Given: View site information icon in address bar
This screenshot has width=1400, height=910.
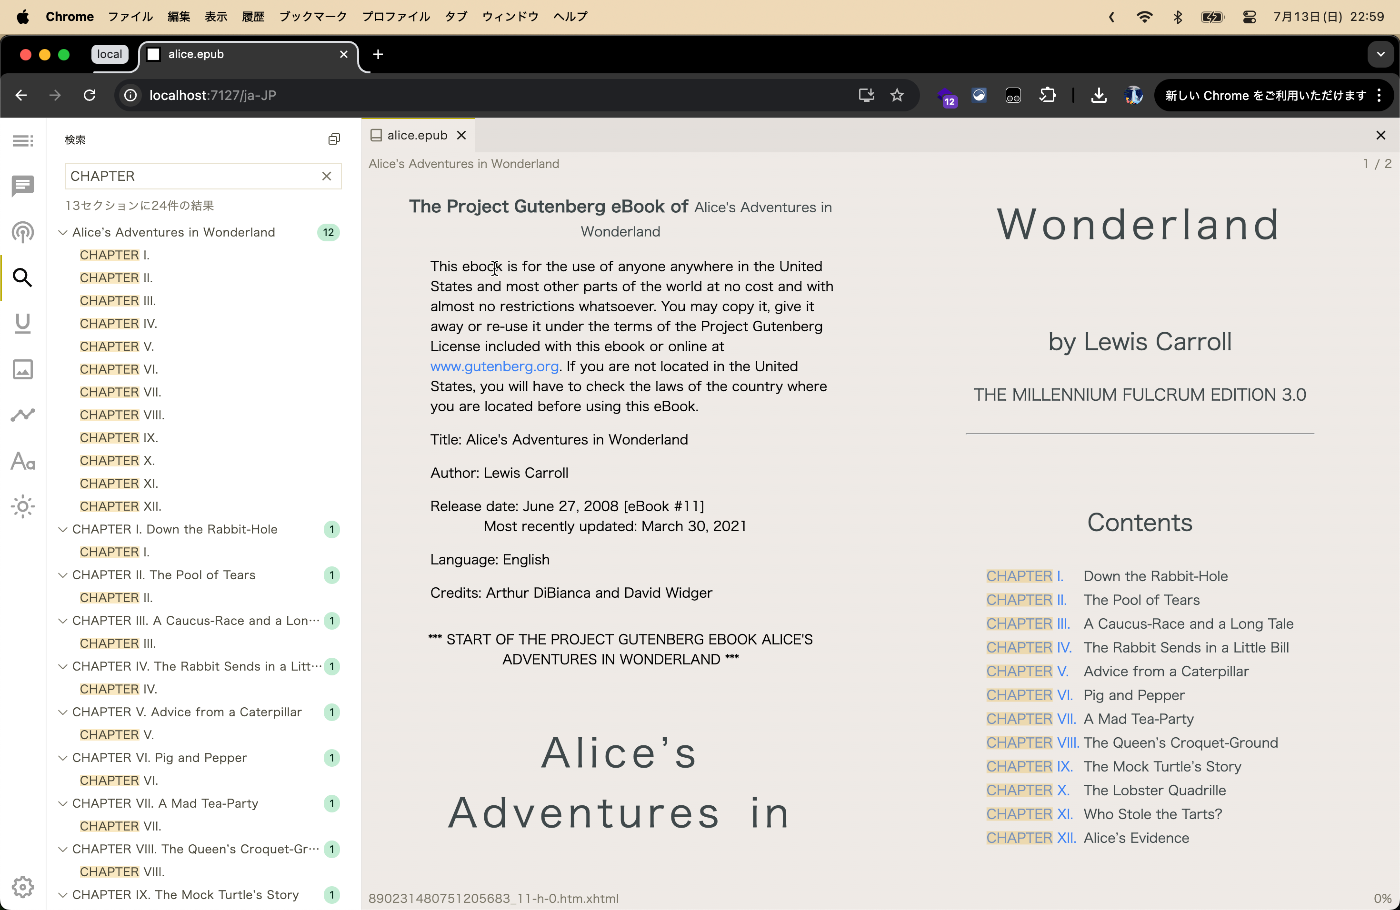Looking at the screenshot, I should (130, 95).
